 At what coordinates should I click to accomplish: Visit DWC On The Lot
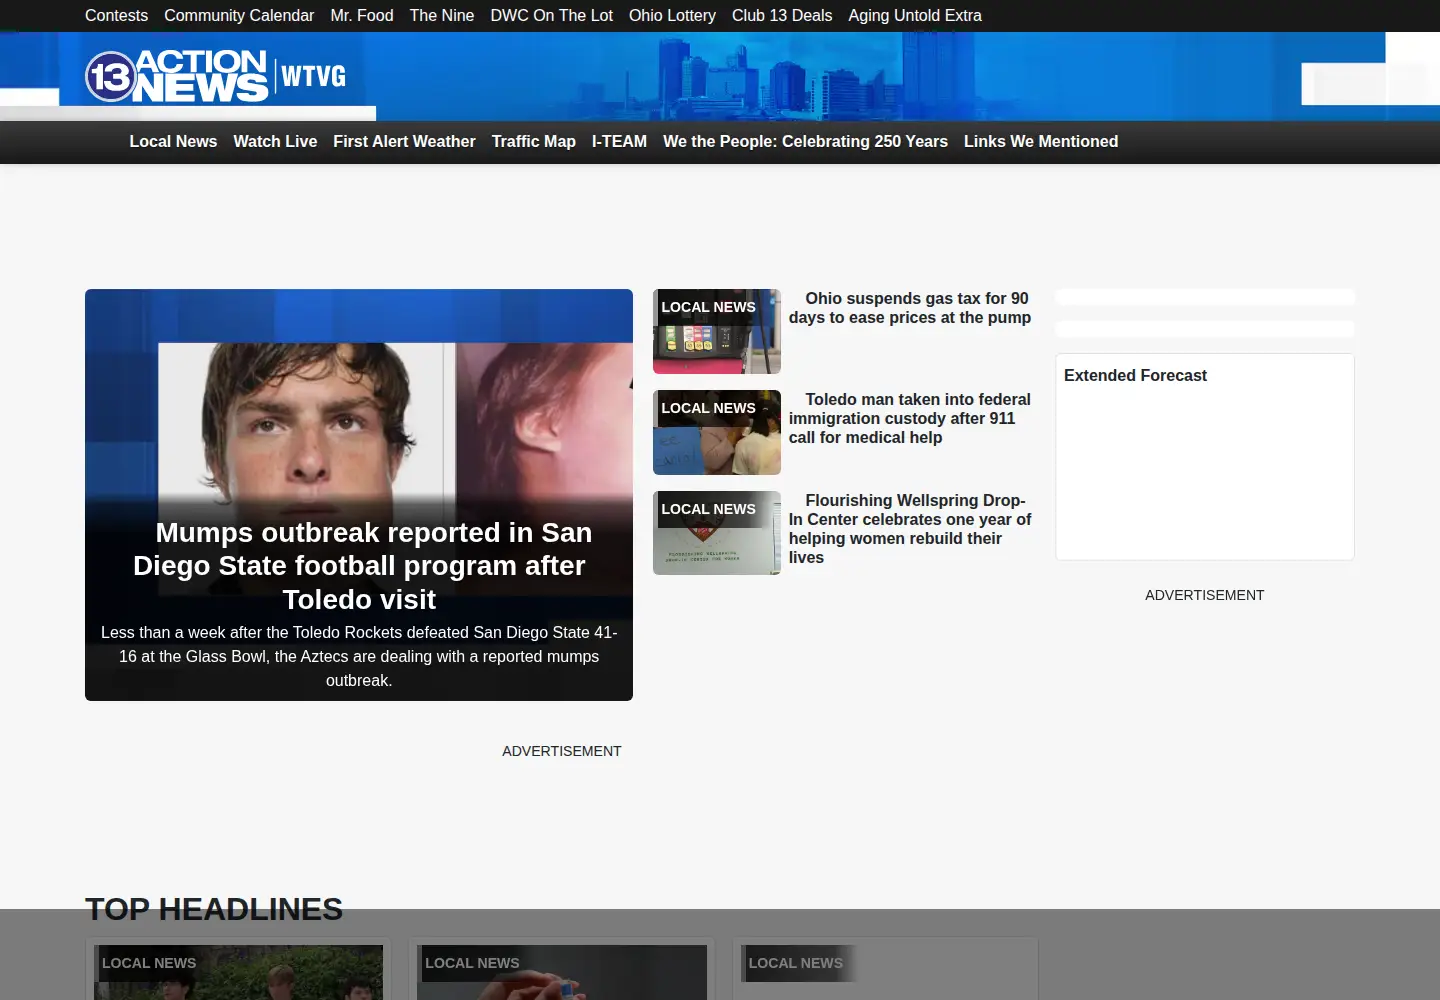click(x=552, y=16)
